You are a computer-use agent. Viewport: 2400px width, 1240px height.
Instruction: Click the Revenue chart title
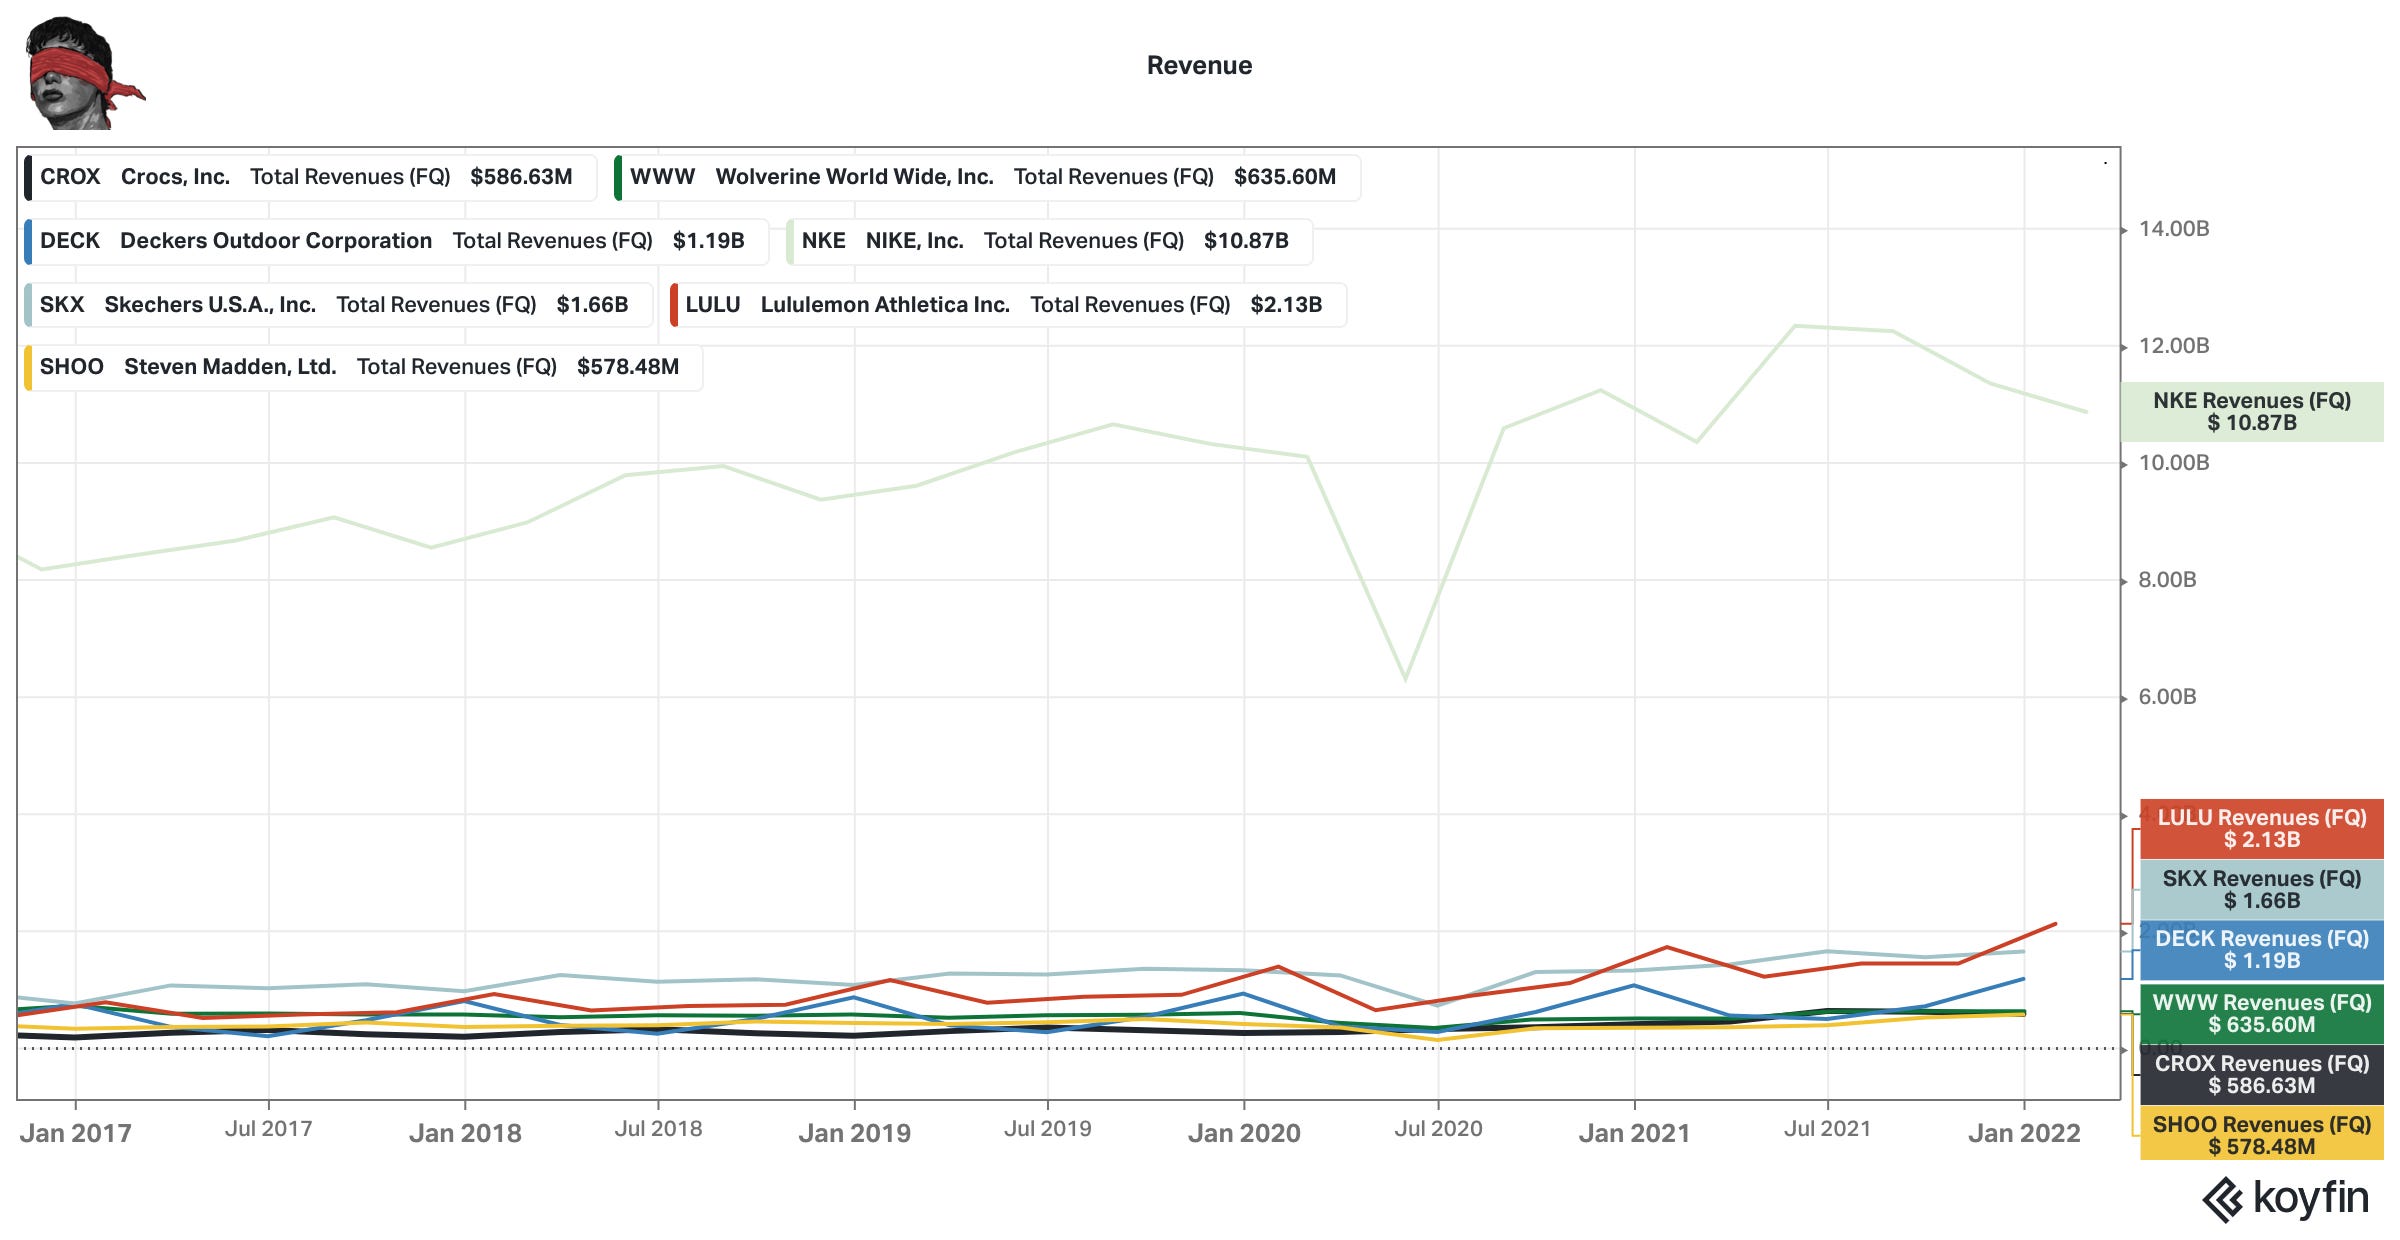click(x=1199, y=66)
